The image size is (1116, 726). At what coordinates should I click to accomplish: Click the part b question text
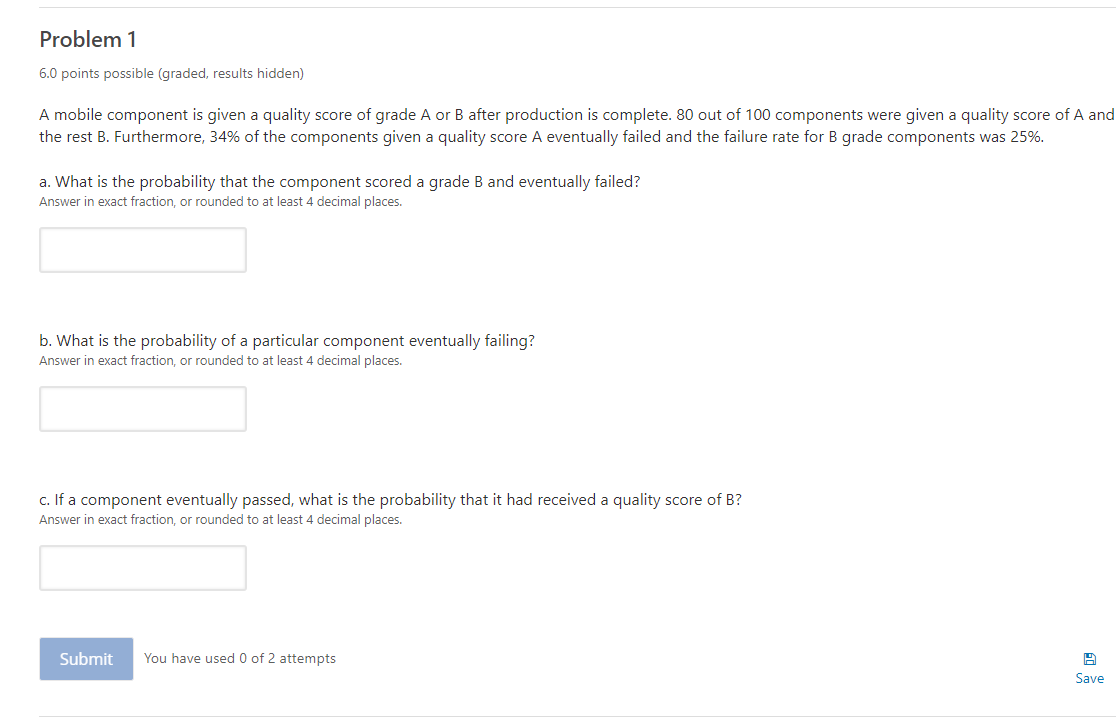pos(286,340)
